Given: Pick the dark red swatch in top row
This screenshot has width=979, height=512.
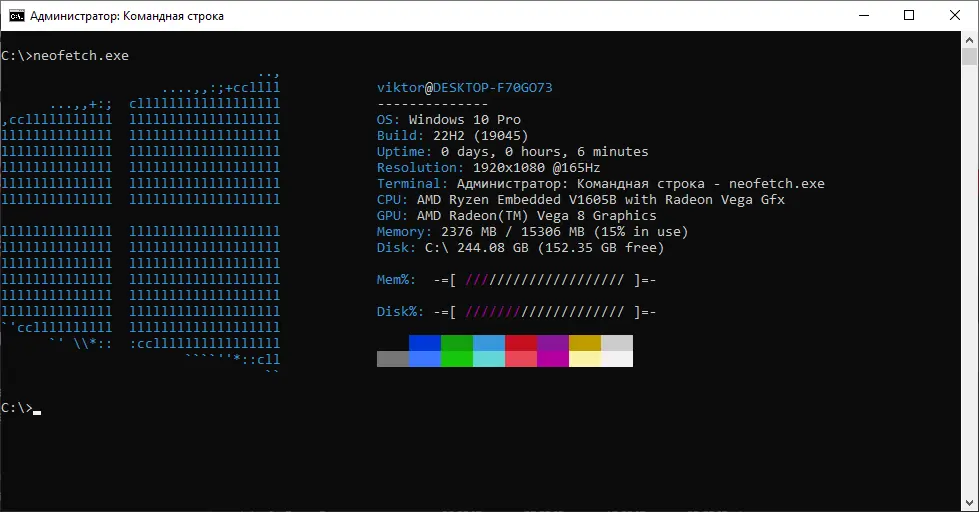Looking at the screenshot, I should coord(521,343).
